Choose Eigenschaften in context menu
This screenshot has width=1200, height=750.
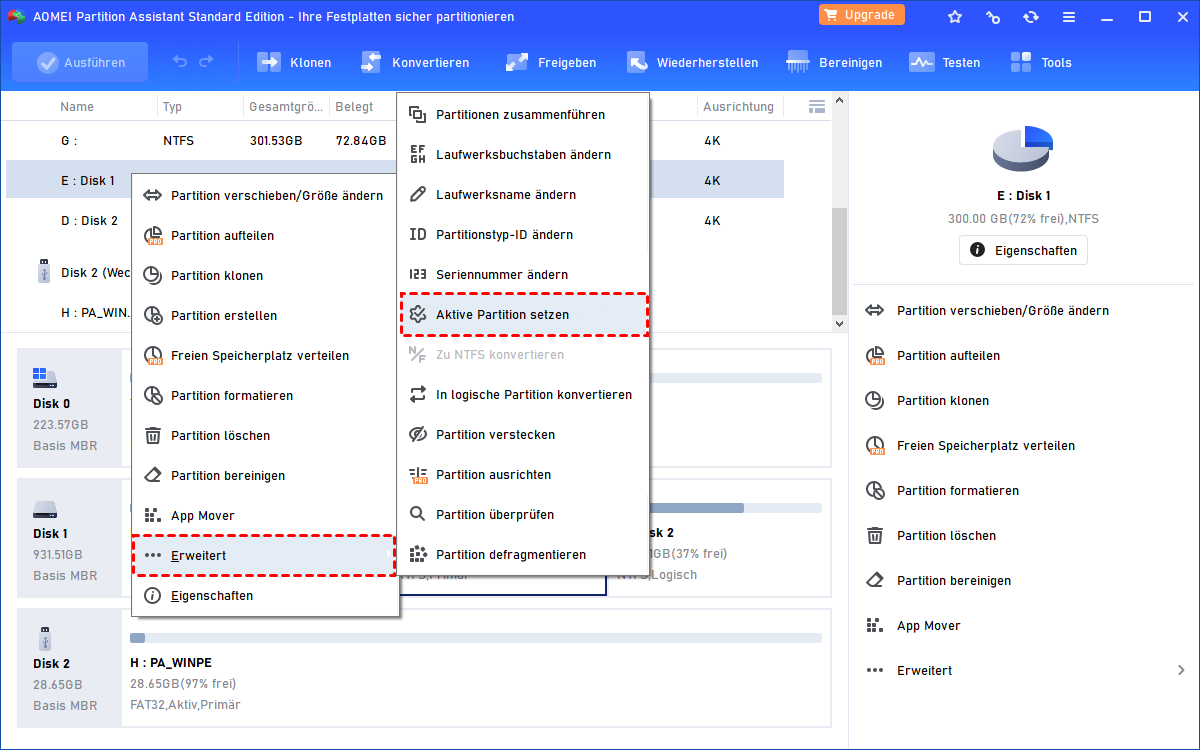[x=265, y=596]
